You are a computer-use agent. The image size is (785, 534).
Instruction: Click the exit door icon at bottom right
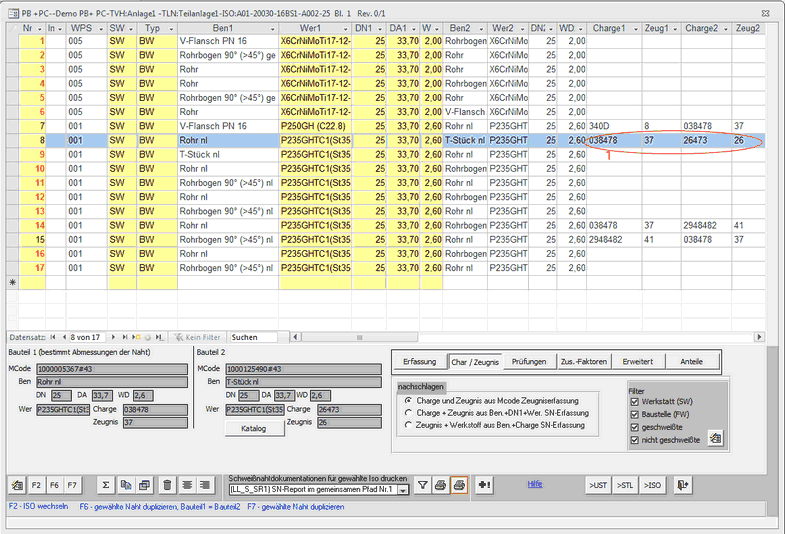[x=683, y=485]
